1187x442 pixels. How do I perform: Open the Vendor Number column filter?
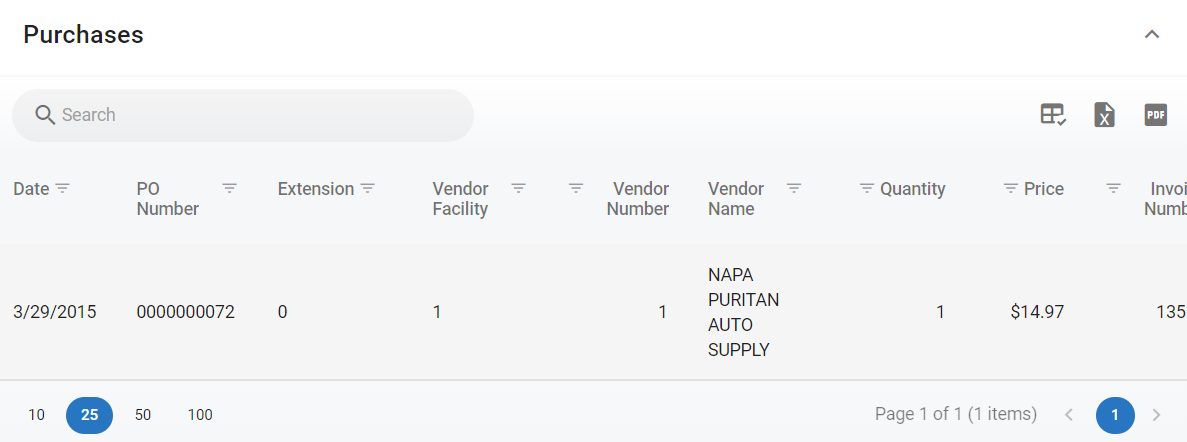(x=576, y=189)
